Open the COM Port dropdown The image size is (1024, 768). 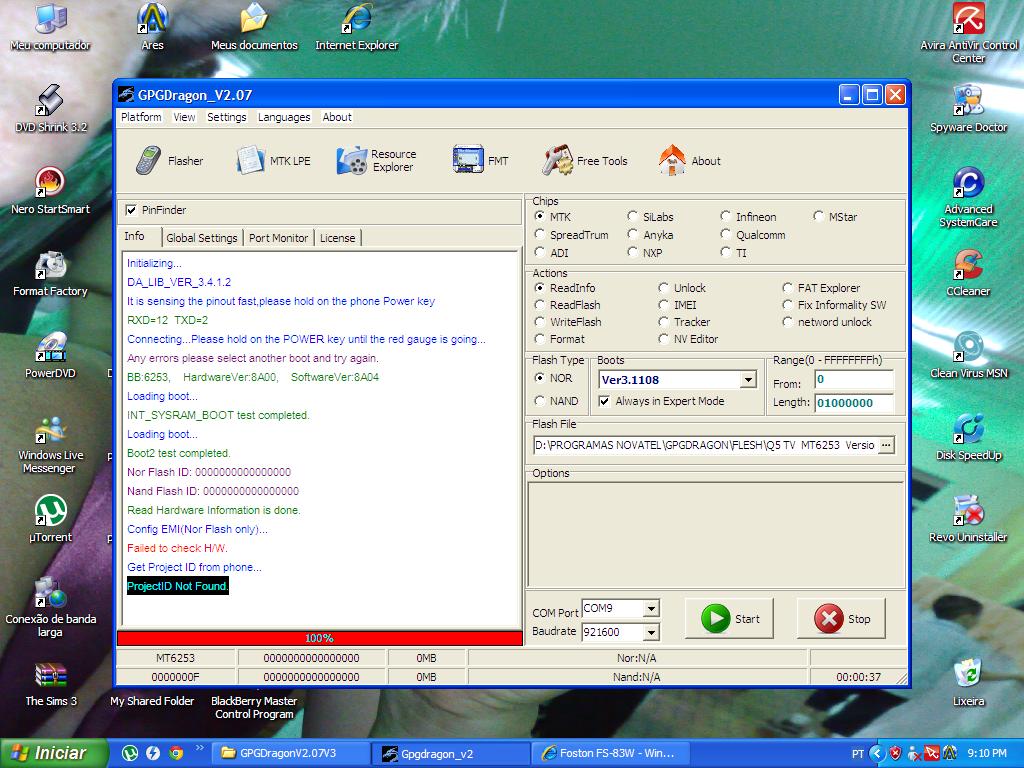point(650,609)
